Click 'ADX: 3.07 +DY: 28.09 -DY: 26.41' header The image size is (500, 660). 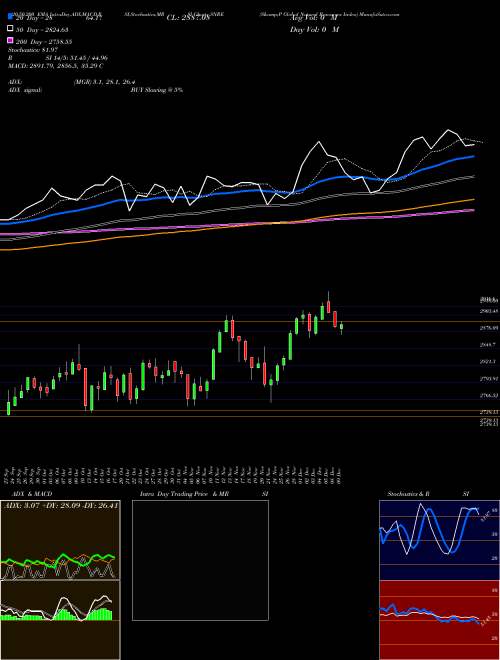[x=61, y=505]
